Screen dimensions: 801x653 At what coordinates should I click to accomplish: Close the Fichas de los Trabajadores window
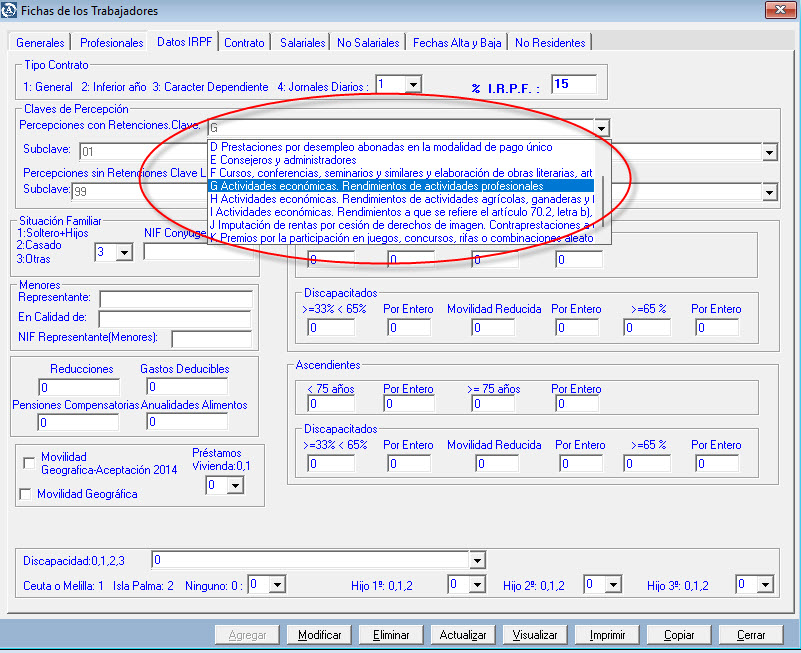click(x=775, y=11)
